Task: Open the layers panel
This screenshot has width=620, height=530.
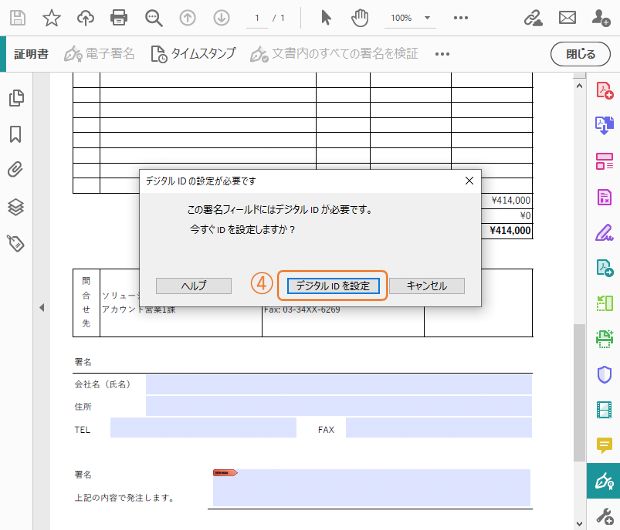Action: 16,207
